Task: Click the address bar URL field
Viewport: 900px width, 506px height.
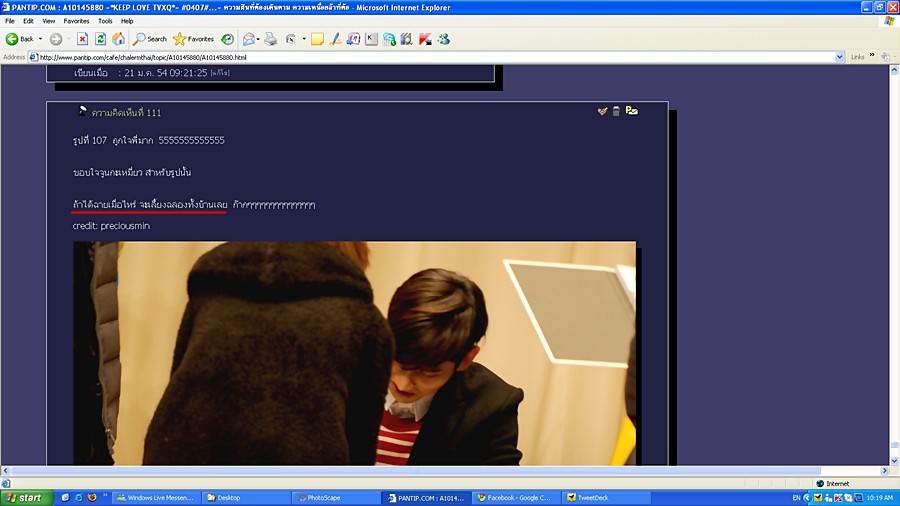Action: pyautogui.click(x=436, y=57)
